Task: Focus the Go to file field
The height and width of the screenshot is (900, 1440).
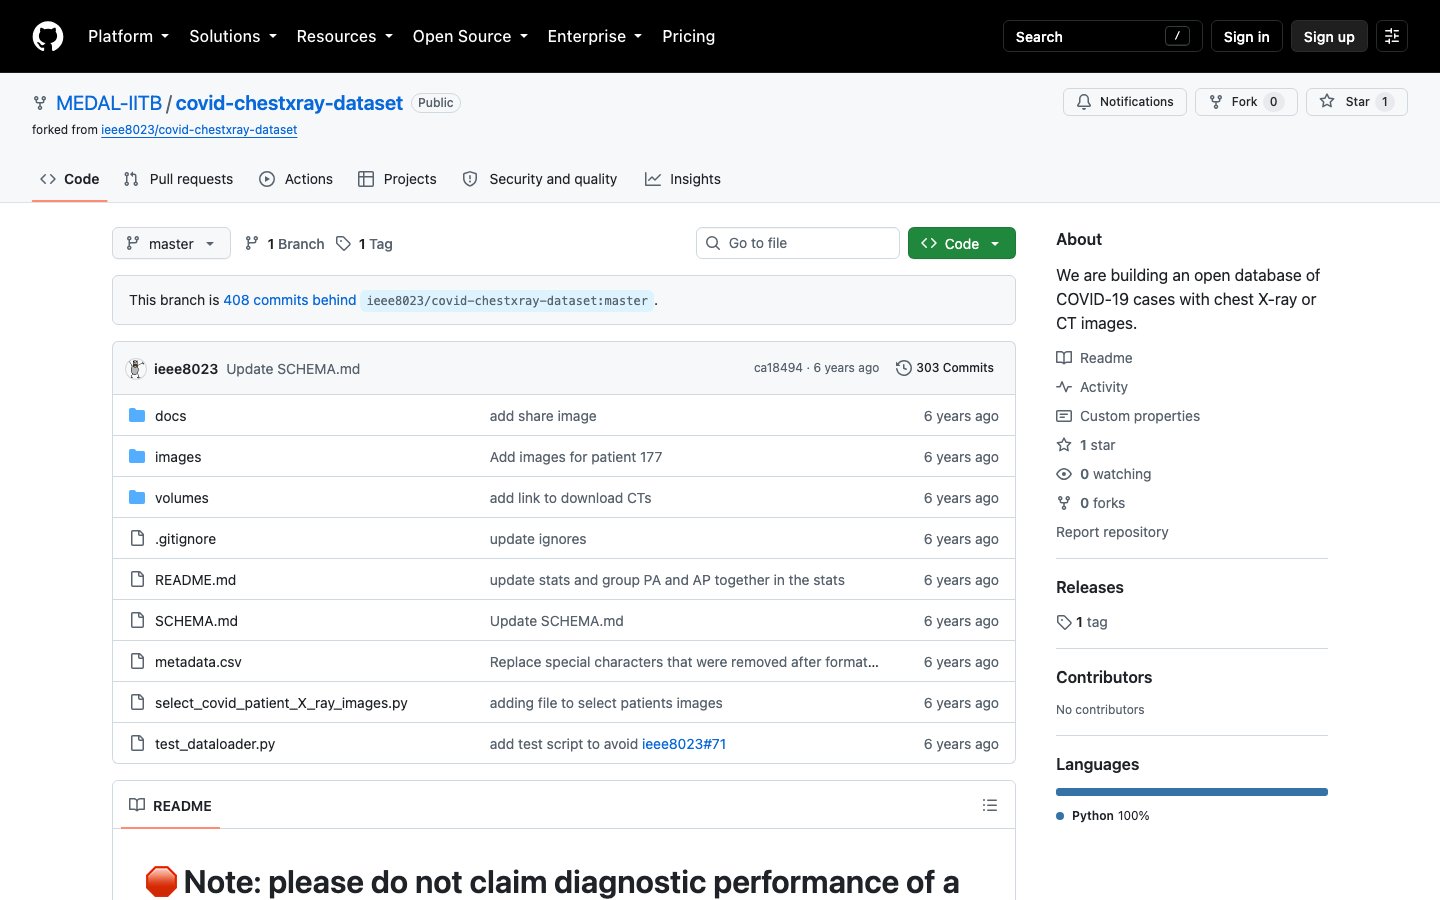Action: [x=798, y=243]
